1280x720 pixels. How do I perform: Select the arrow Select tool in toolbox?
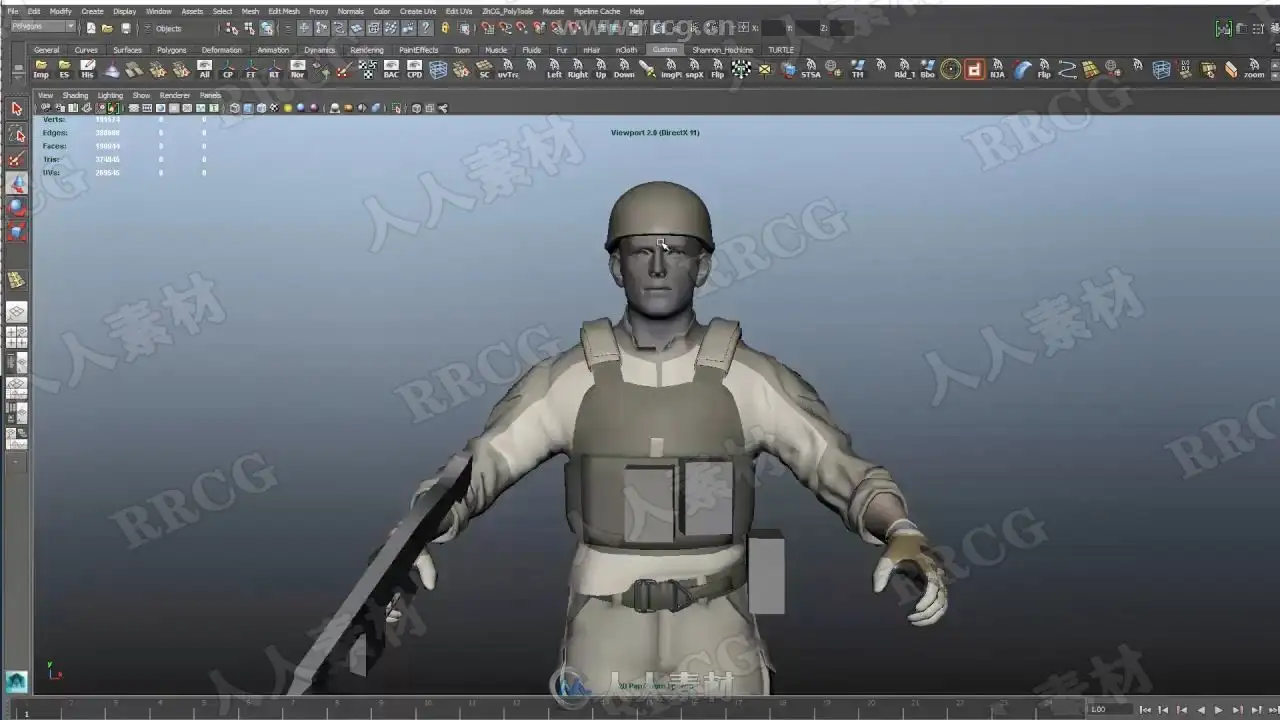pos(16,108)
